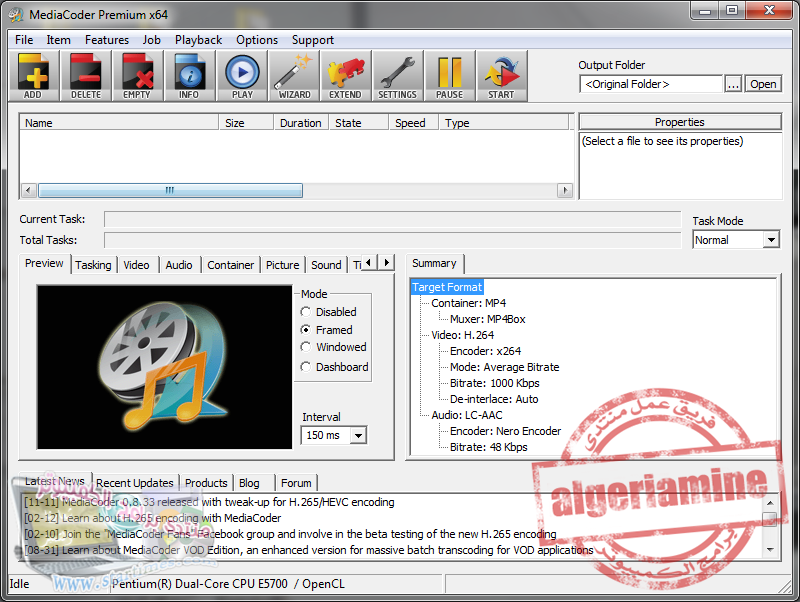Open the Task Mode dropdown
800x602 pixels.
click(x=771, y=239)
